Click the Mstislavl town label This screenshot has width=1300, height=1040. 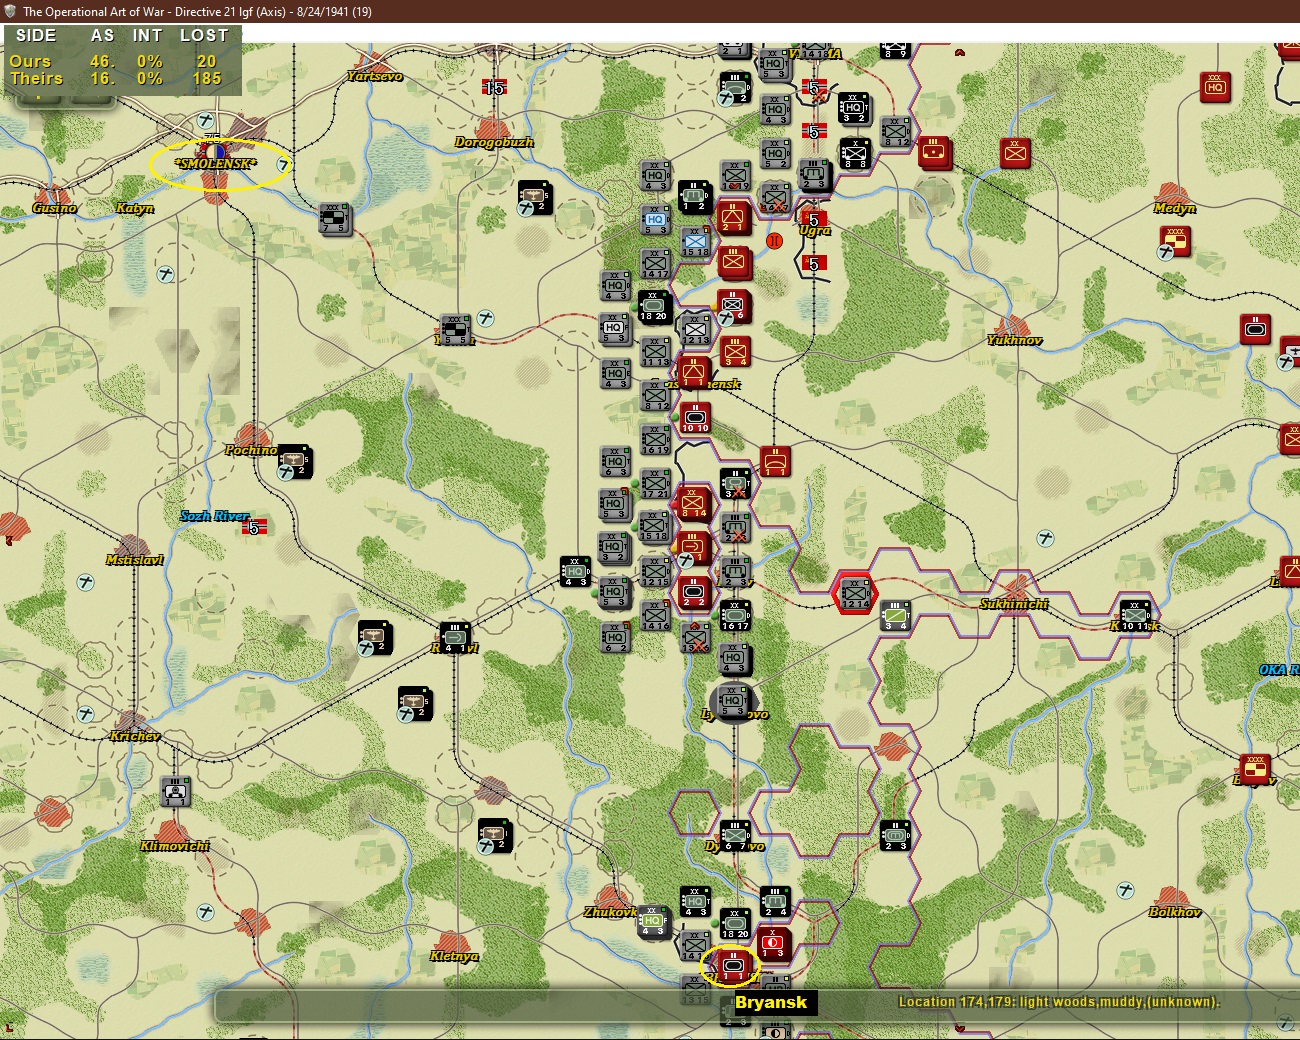pos(135,560)
